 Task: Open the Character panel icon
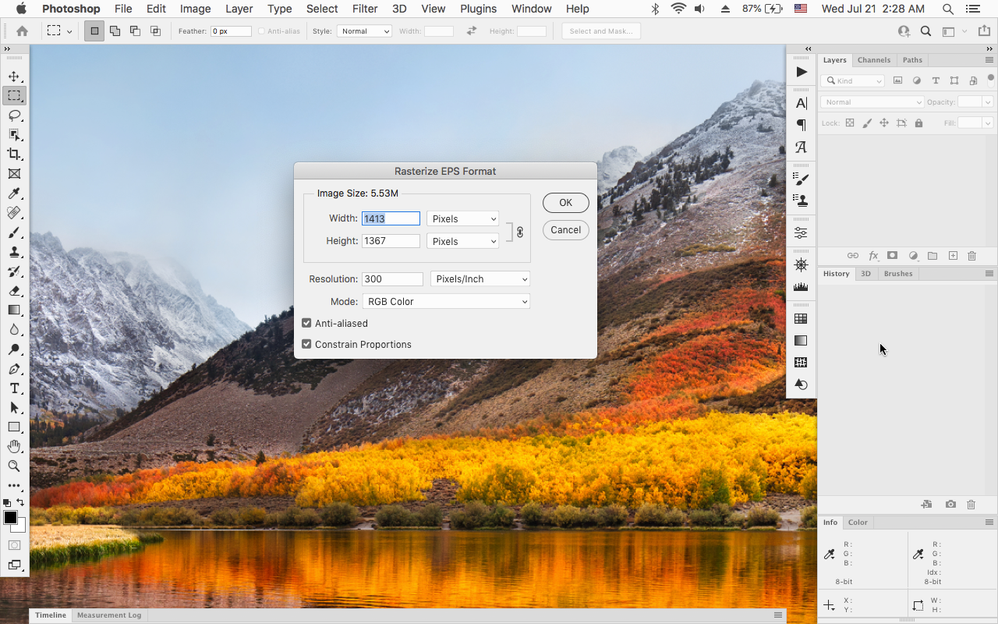801,103
